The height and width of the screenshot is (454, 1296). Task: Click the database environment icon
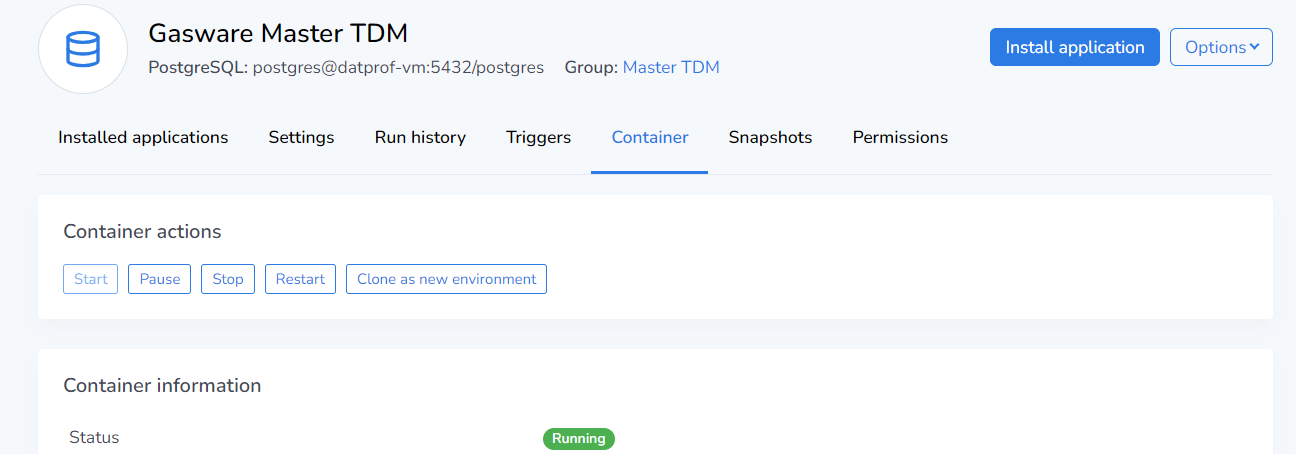(83, 49)
